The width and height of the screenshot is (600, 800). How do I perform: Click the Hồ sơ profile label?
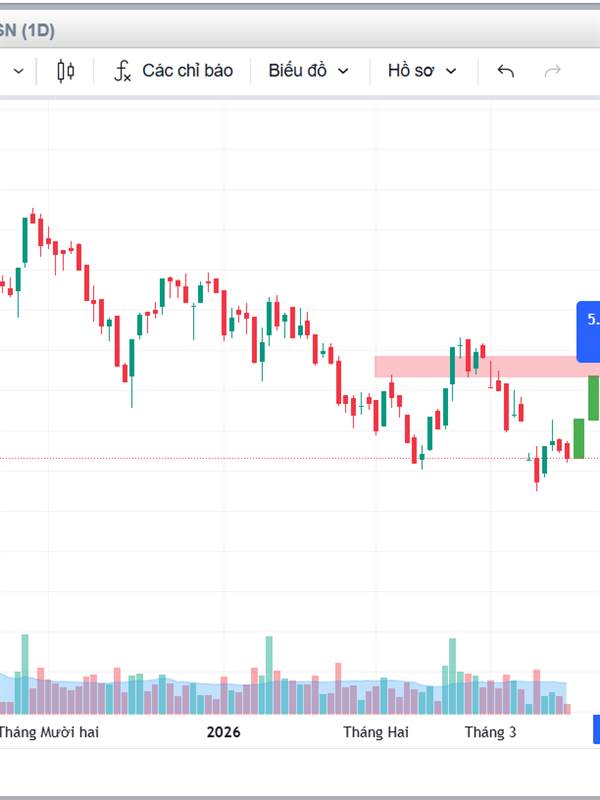coord(410,71)
